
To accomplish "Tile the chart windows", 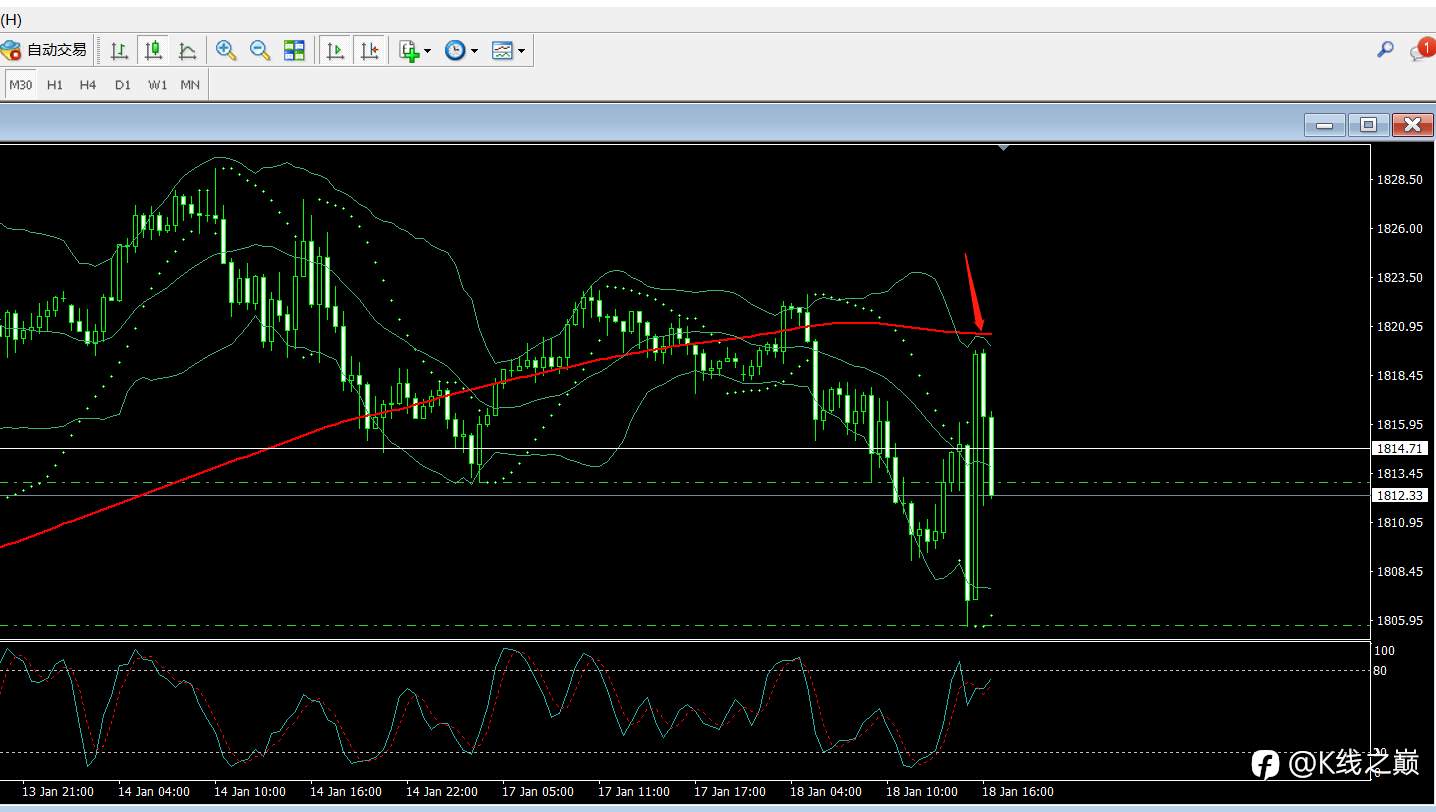I will tap(294, 50).
